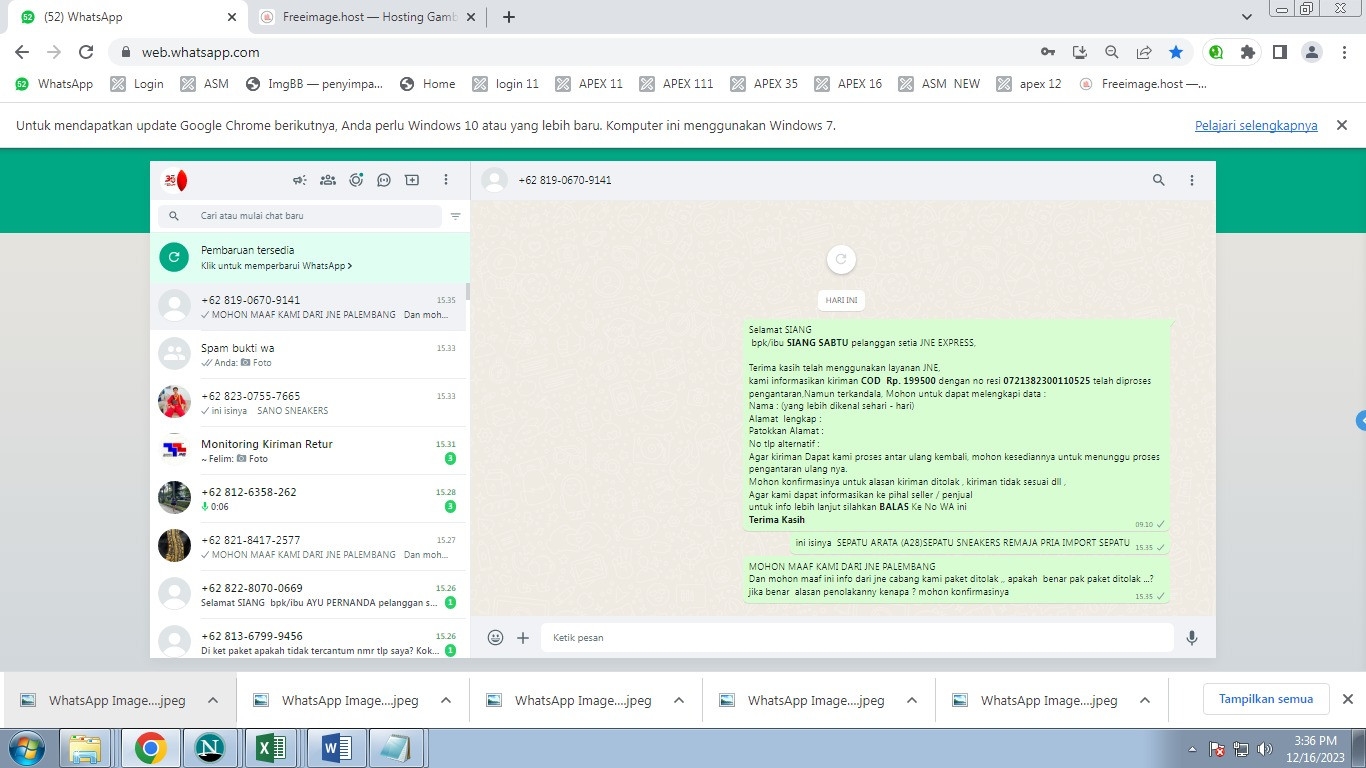
Task: Click the zoom magnifier icon in address bar
Action: coord(1111,52)
